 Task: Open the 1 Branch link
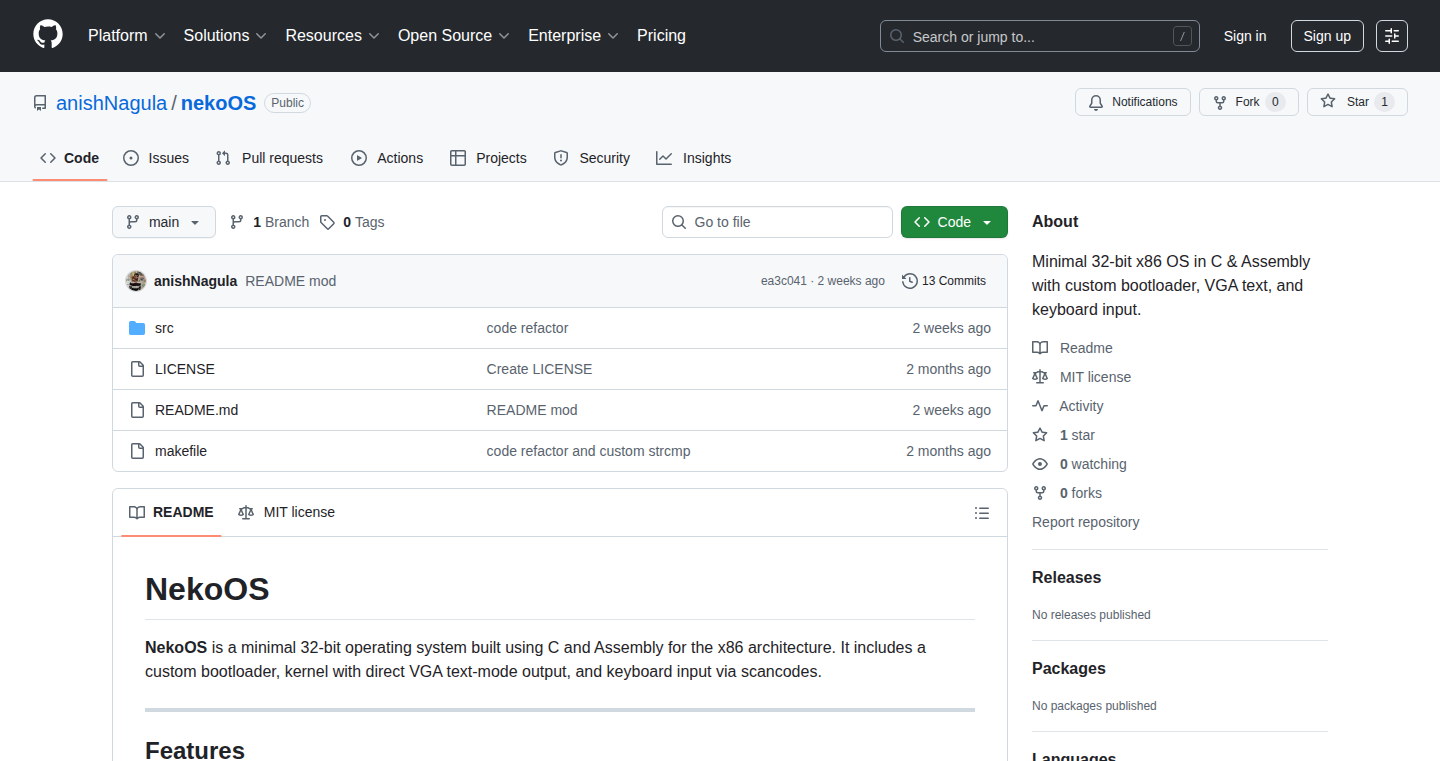click(x=269, y=222)
